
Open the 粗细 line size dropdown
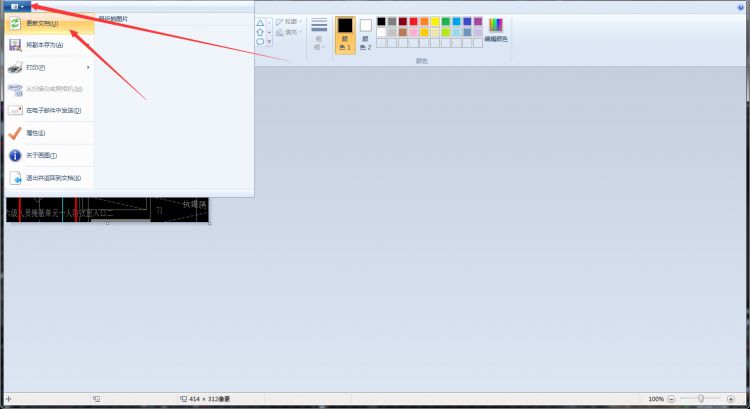point(319,33)
